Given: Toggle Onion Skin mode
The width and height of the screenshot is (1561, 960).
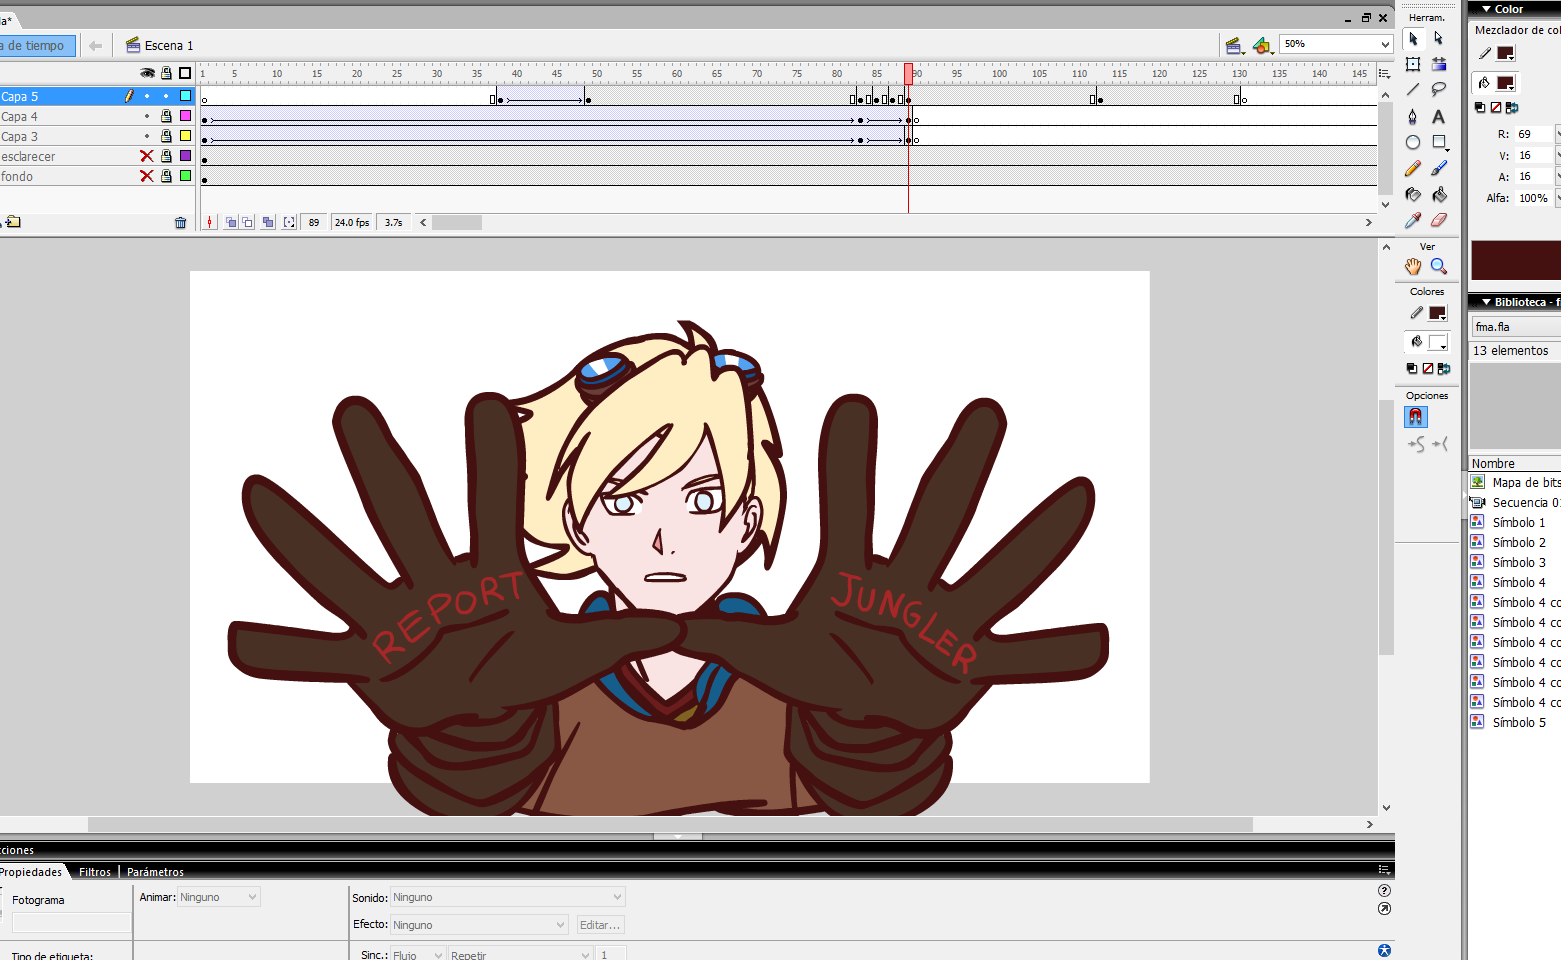Looking at the screenshot, I should 231,222.
